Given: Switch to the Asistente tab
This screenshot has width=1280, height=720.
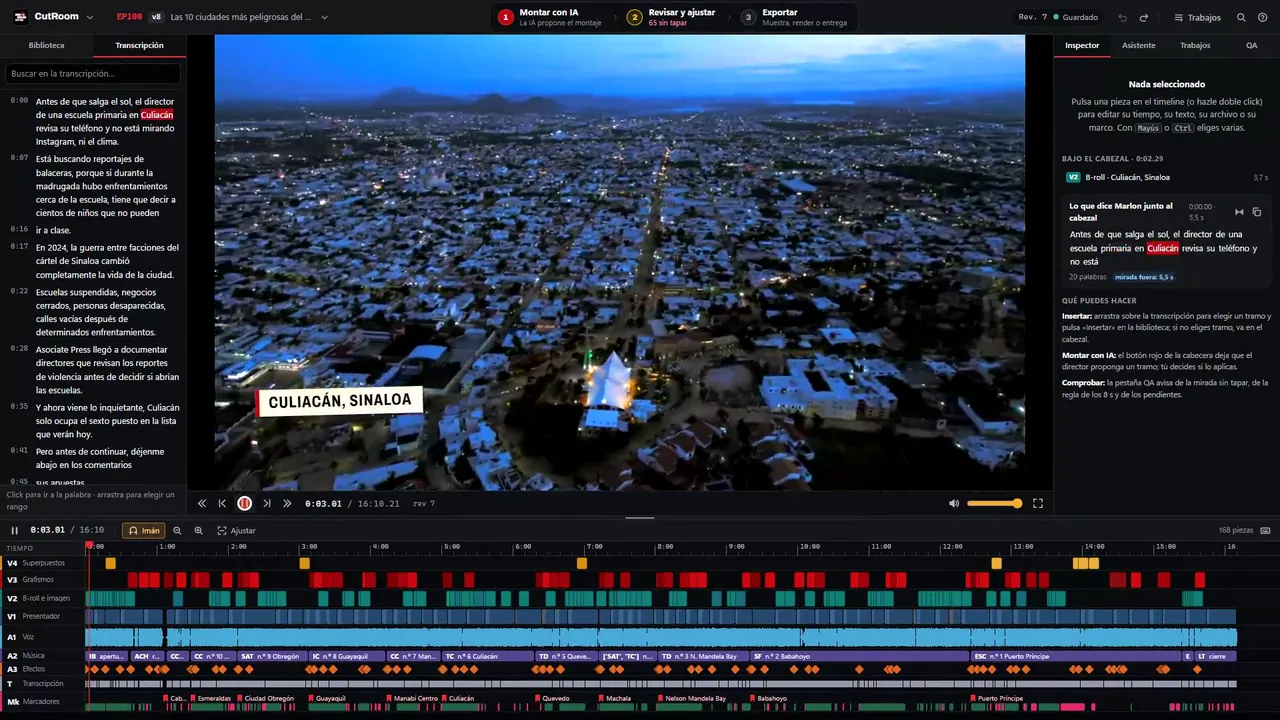Looking at the screenshot, I should pos(1138,45).
